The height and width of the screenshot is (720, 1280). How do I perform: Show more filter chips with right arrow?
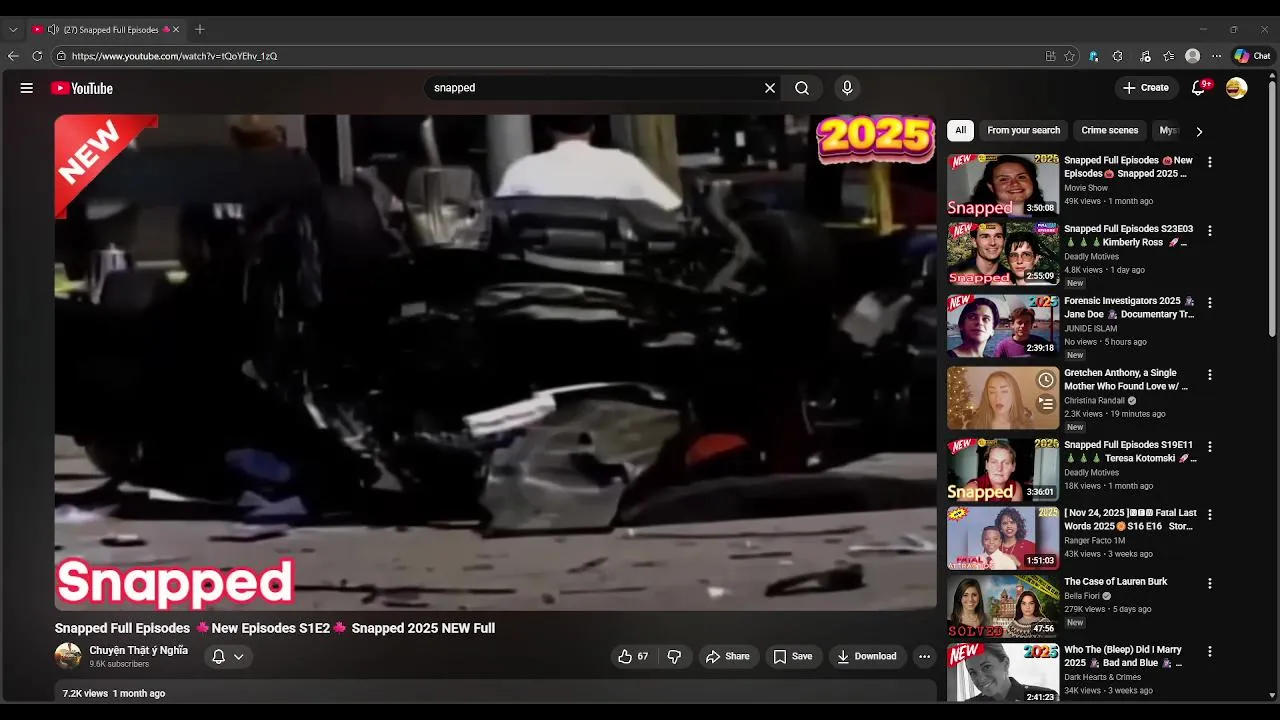pyautogui.click(x=1199, y=131)
